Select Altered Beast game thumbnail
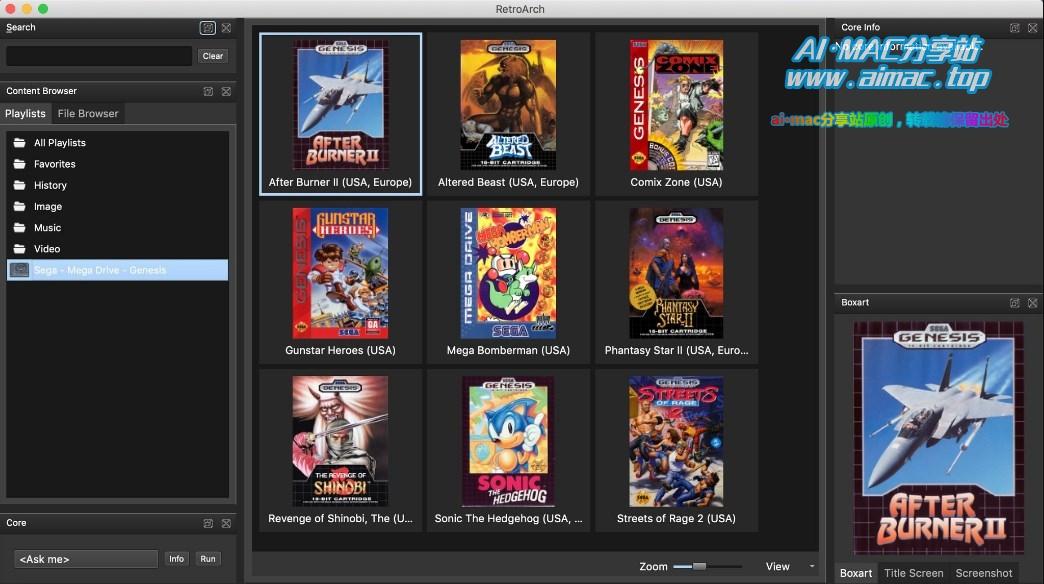This screenshot has width=1044, height=584. [508, 114]
